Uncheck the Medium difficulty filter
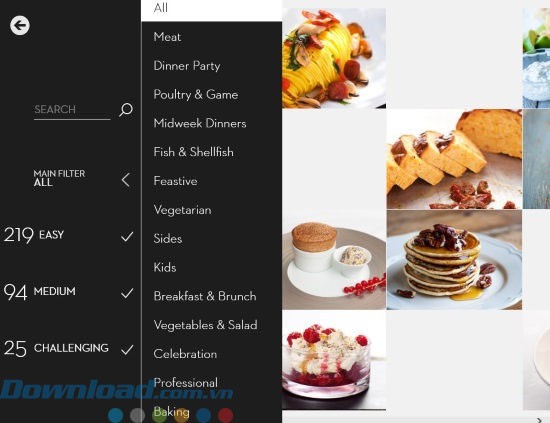The image size is (550, 423). 127,293
